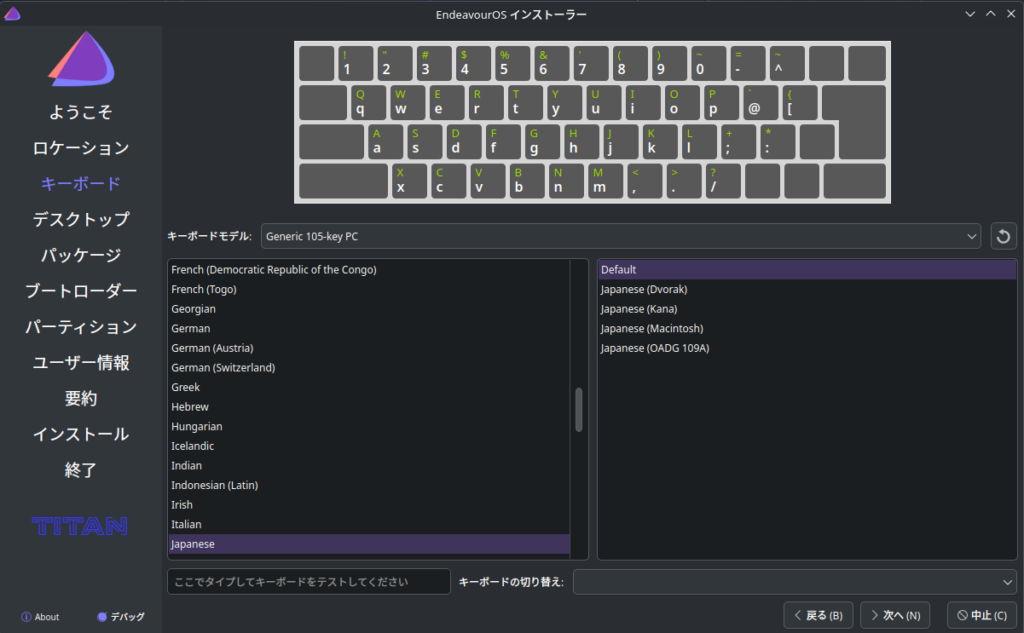The height and width of the screenshot is (633, 1024).
Task: Click the EndeavourOS titlebar app icon
Action: [x=11, y=14]
